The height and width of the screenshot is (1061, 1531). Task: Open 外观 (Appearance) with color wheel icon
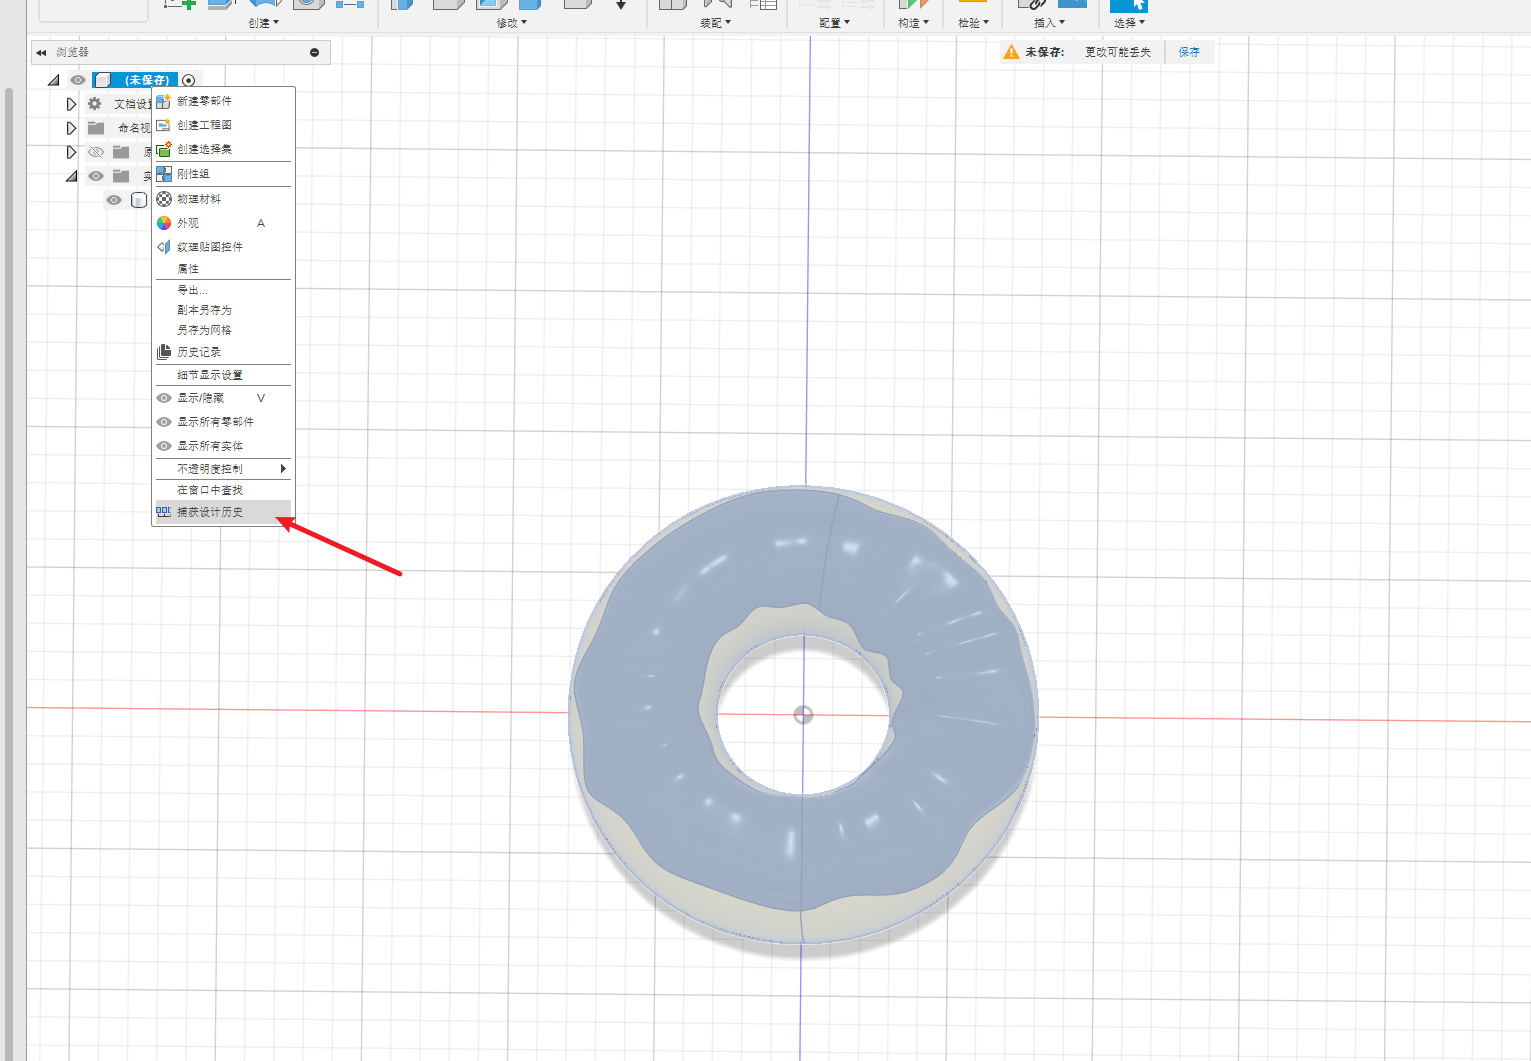pyautogui.click(x=188, y=223)
